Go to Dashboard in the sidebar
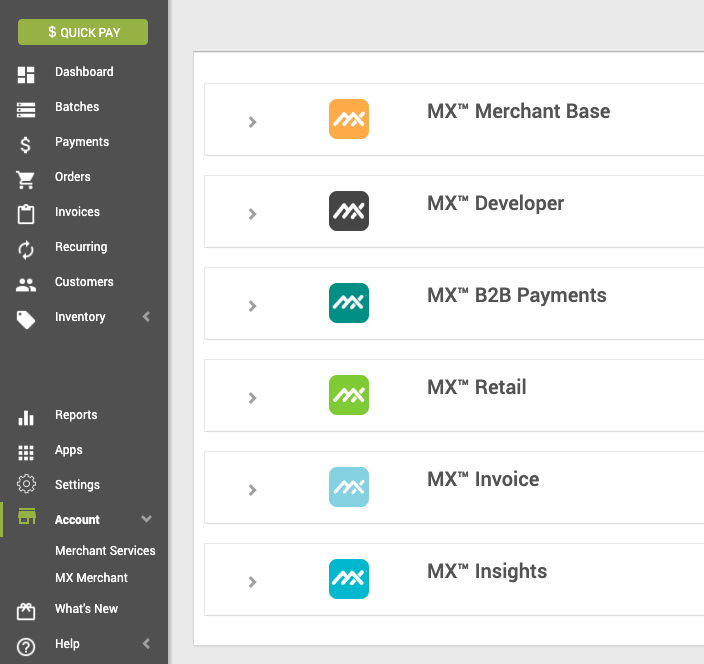The height and width of the screenshot is (664, 704). 84,72
